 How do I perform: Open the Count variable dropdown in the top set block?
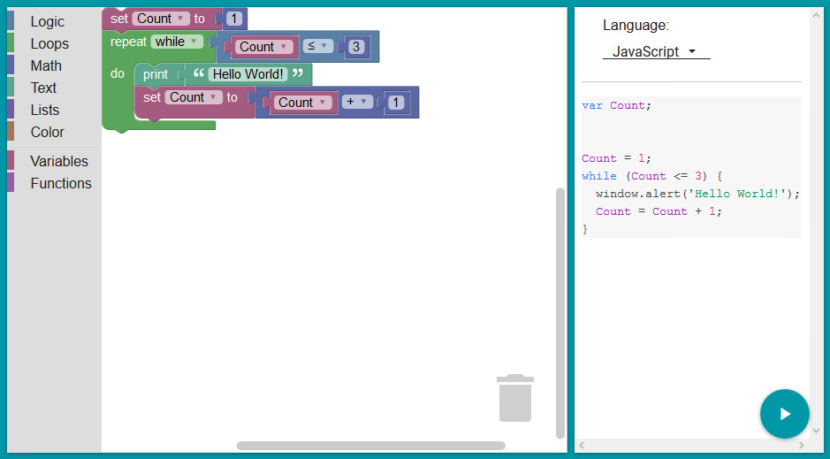tap(160, 19)
